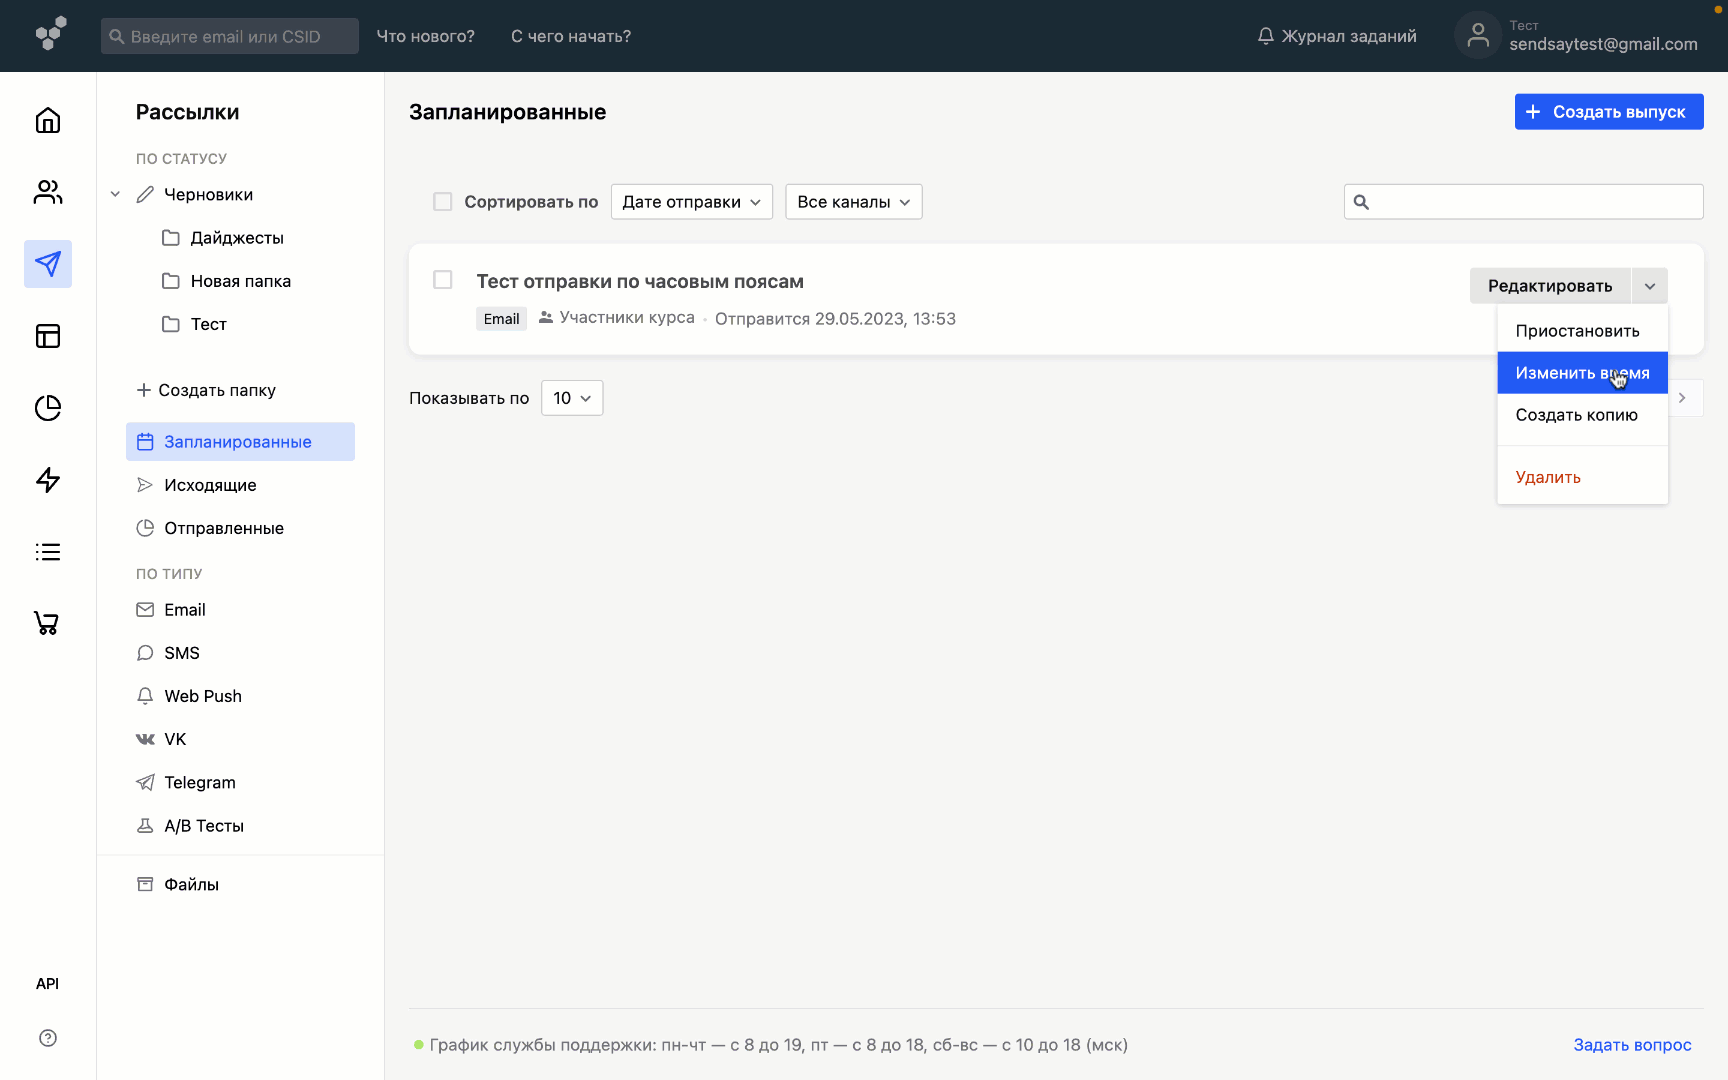Click the help question mark icon
Viewport: 1728px width, 1080px height.
[48, 1038]
